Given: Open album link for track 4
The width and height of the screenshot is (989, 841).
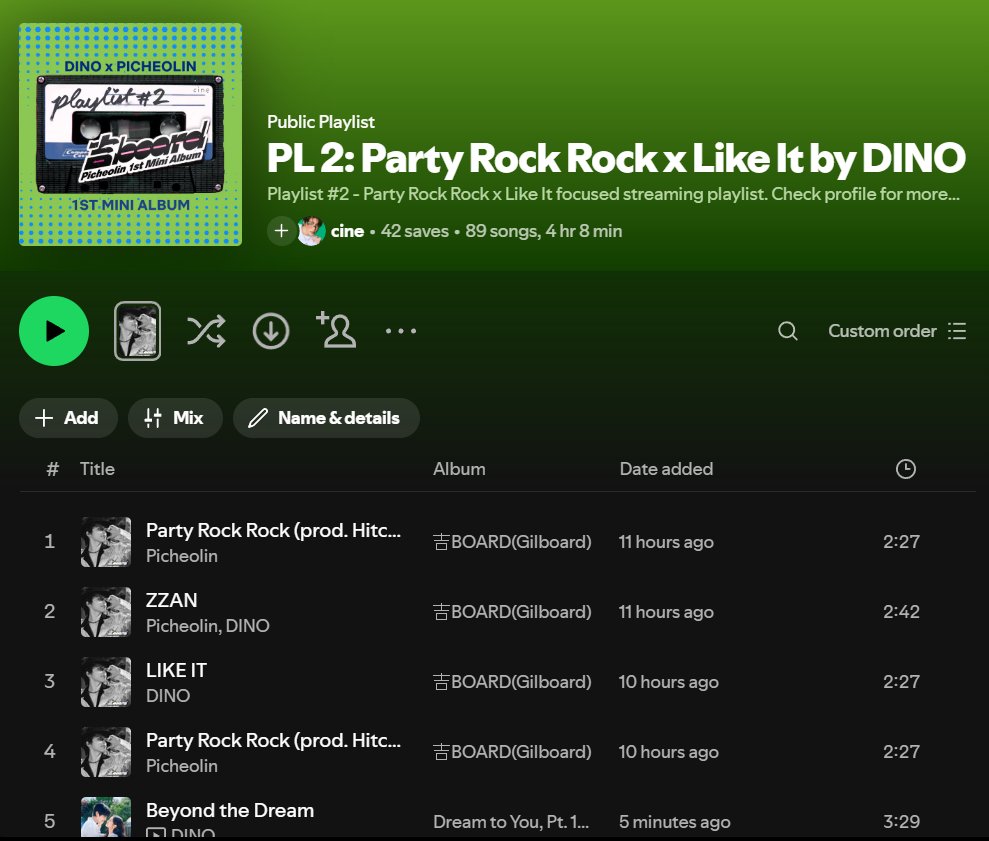Looking at the screenshot, I should tap(512, 752).
